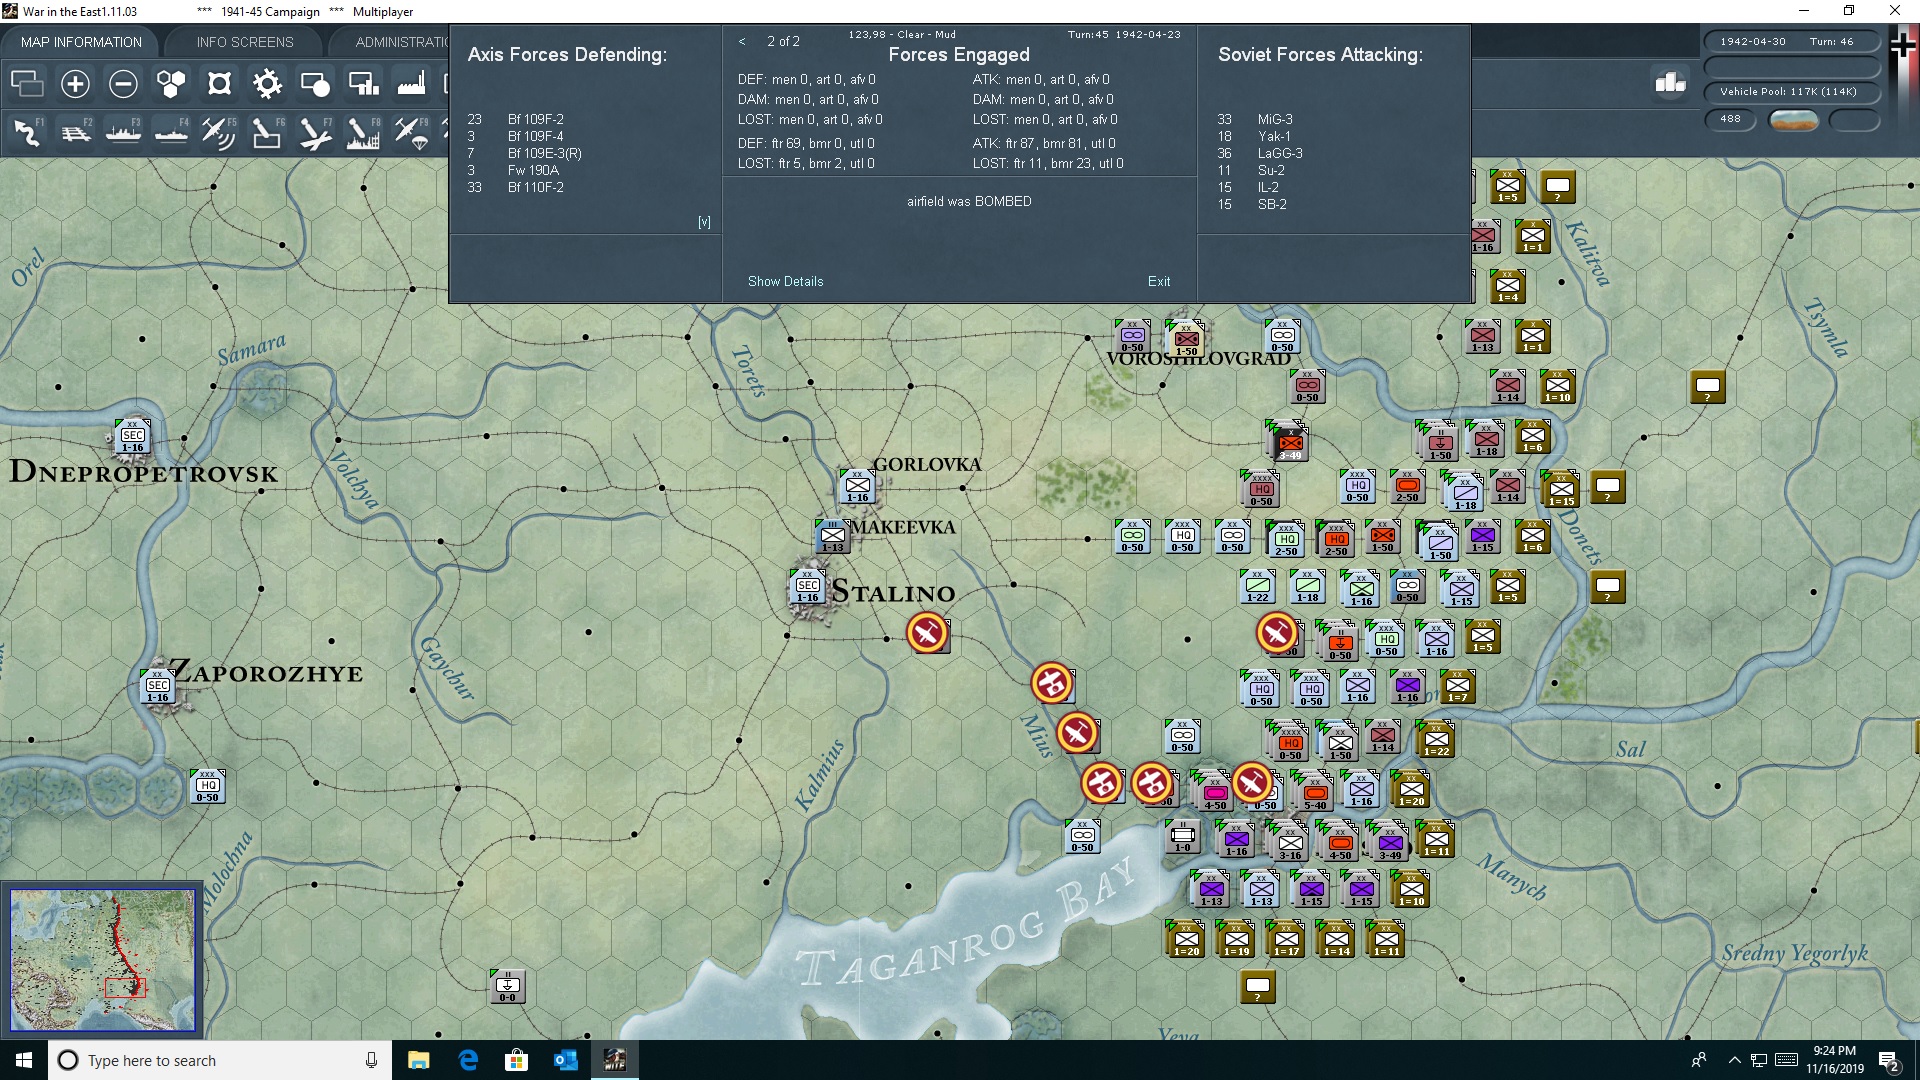
Task: Select the SEC unit at Dnepropetrovsk
Action: tap(132, 437)
